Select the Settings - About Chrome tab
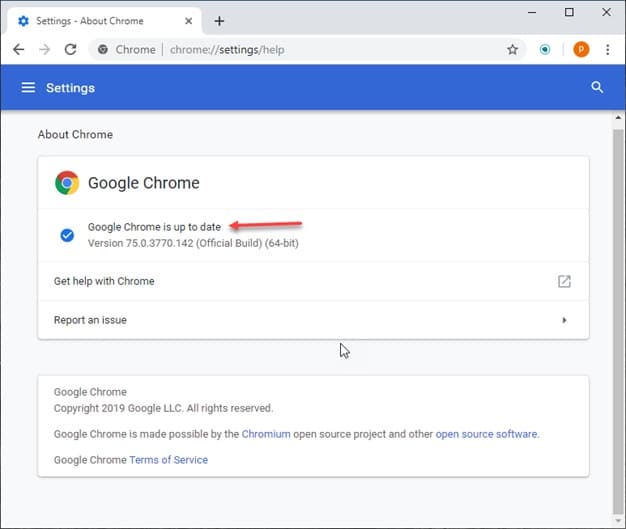Image resolution: width=626 pixels, height=529 pixels. (104, 21)
